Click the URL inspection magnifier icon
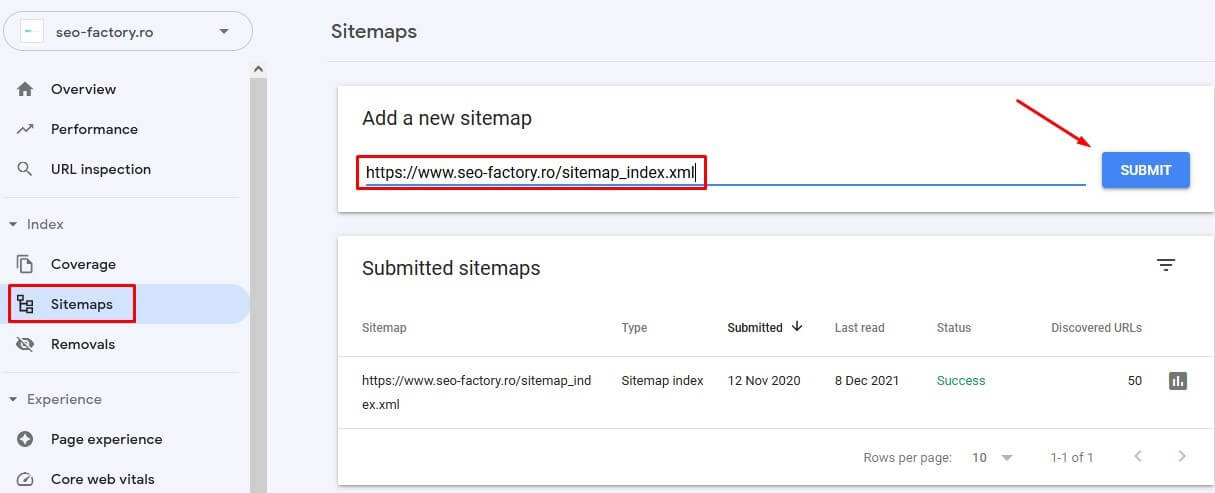The image size is (1215, 493). pyautogui.click(x=26, y=169)
